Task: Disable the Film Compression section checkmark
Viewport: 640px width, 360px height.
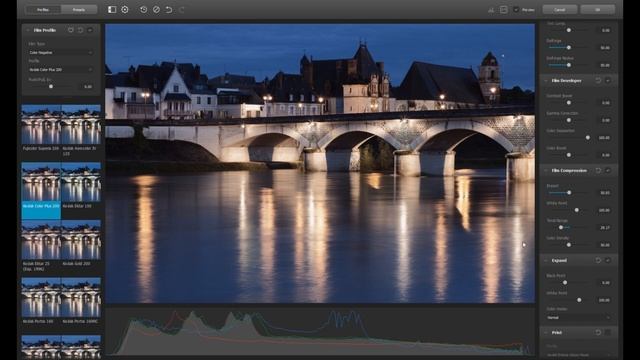Action: pos(608,171)
